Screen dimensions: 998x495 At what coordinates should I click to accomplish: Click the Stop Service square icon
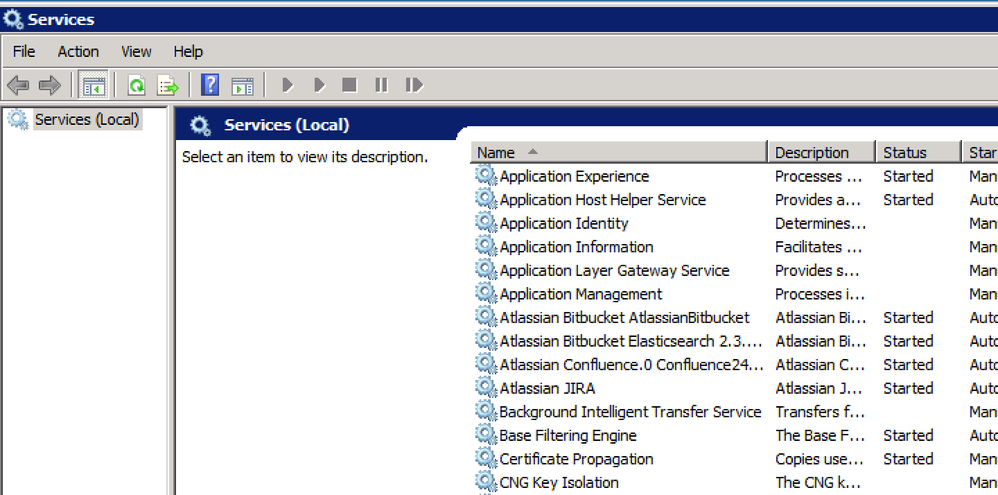coord(349,85)
